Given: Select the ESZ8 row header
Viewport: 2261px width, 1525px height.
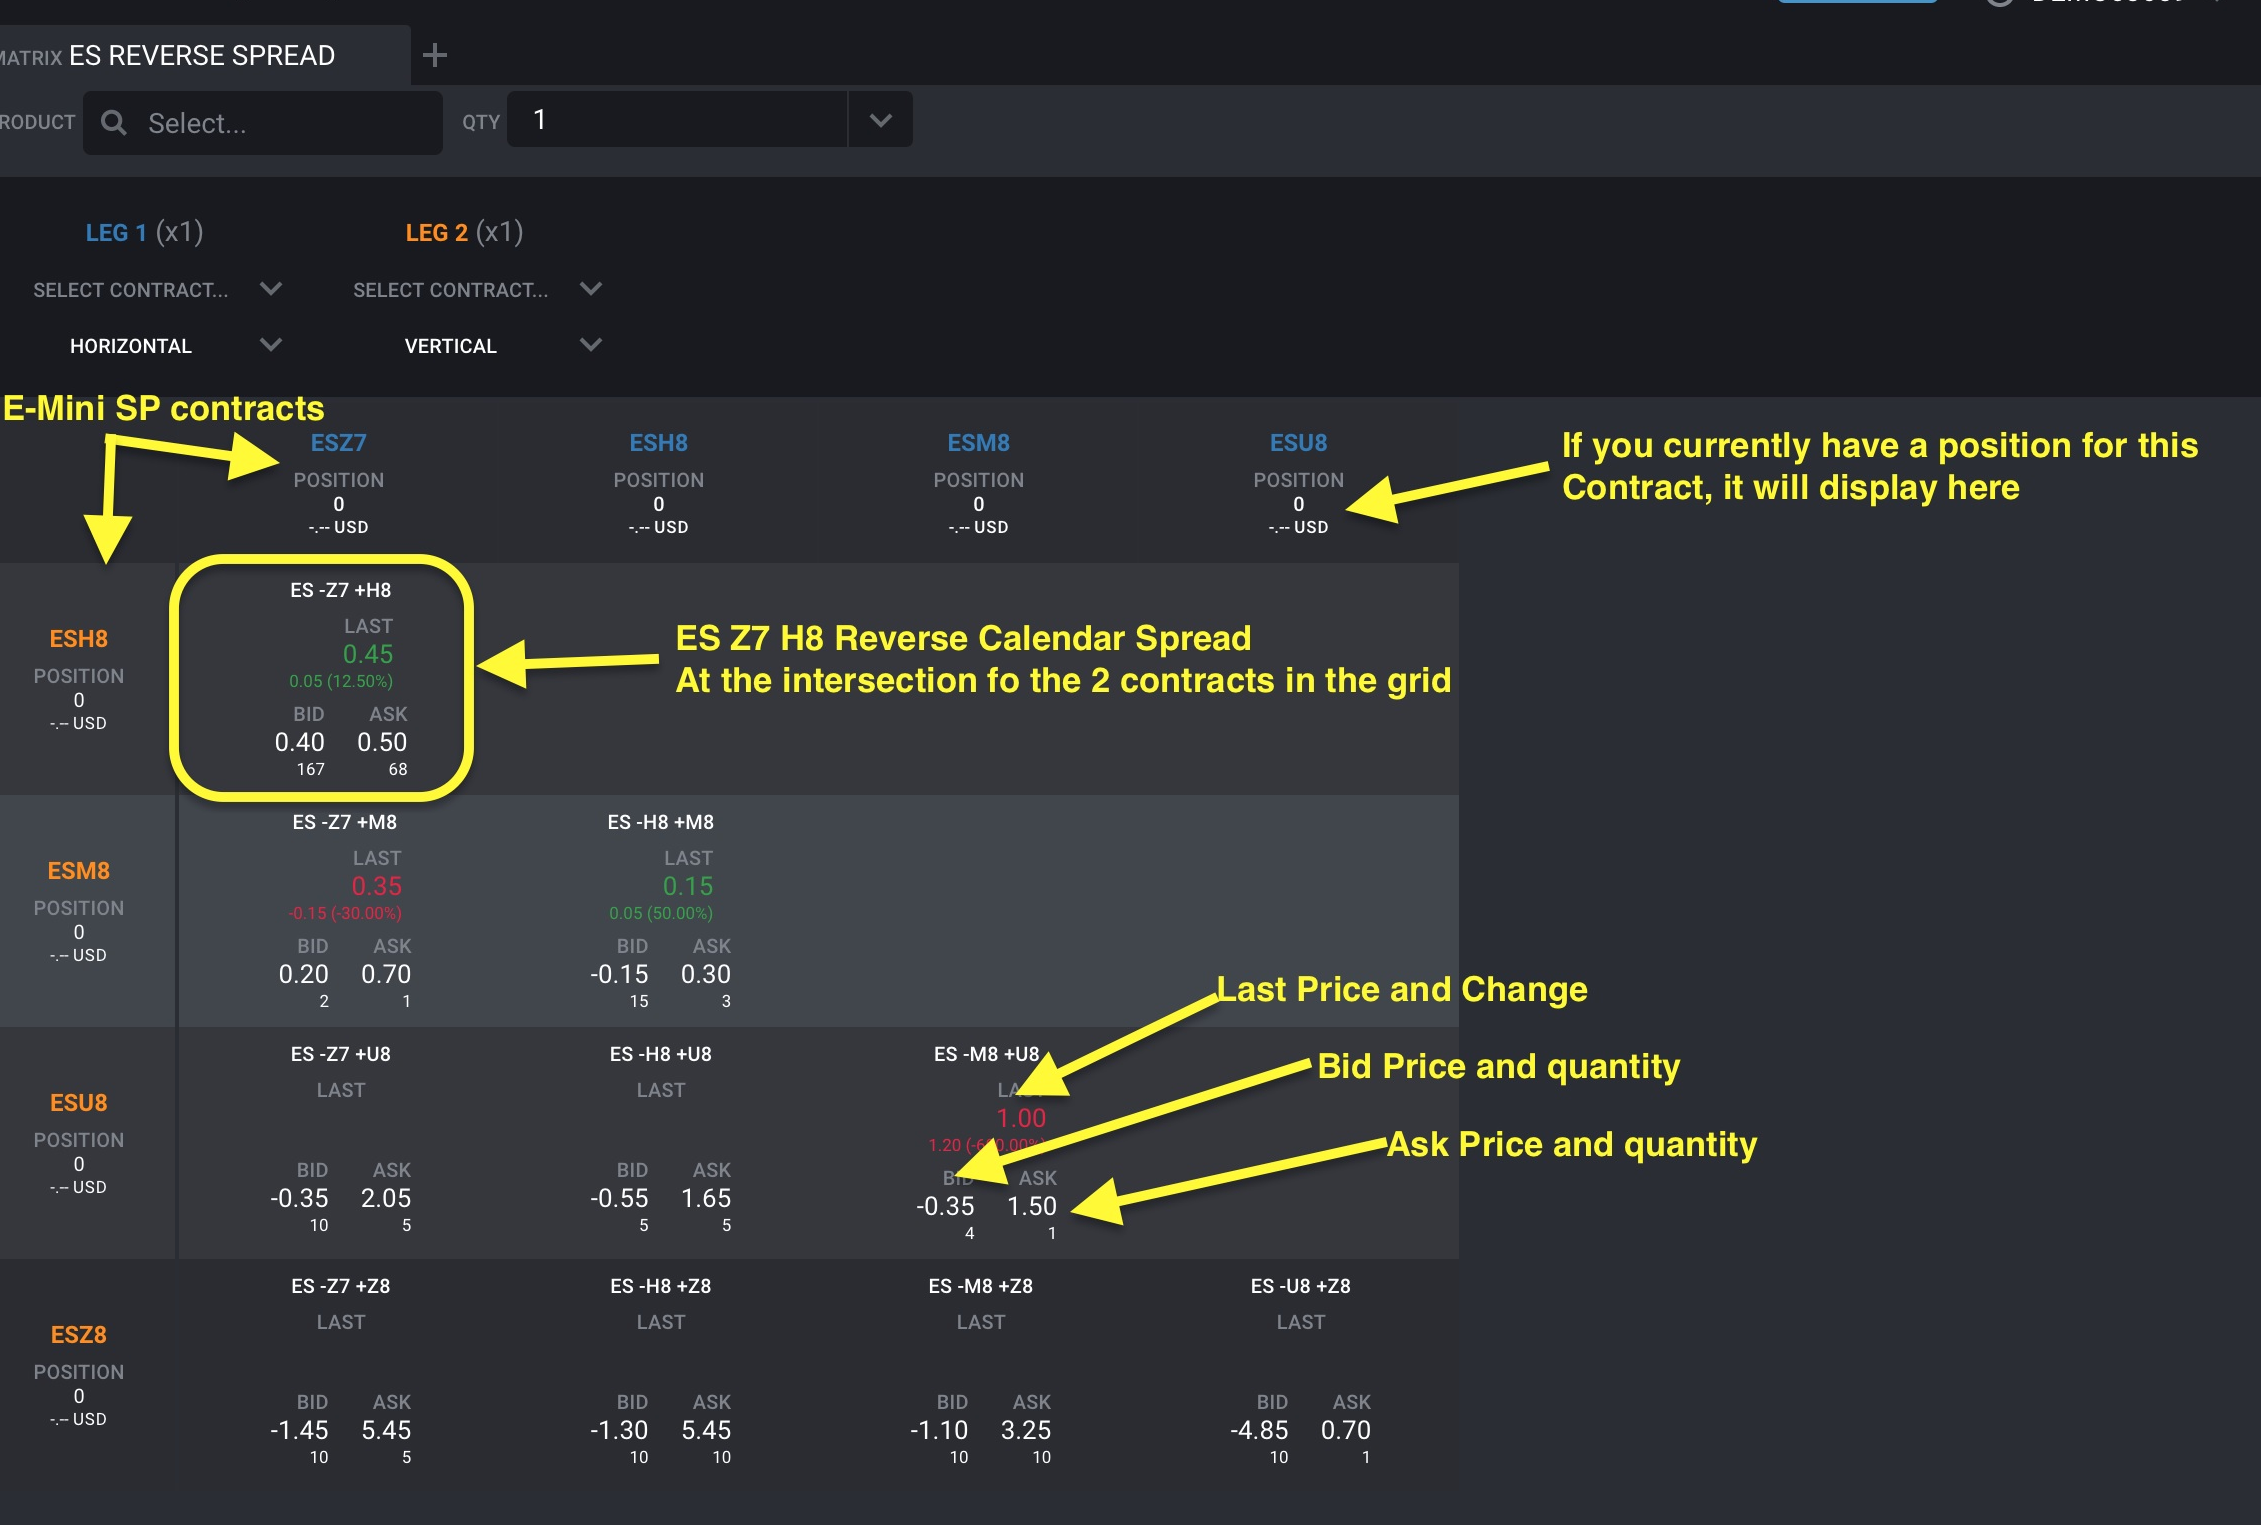Looking at the screenshot, I should click(79, 1335).
